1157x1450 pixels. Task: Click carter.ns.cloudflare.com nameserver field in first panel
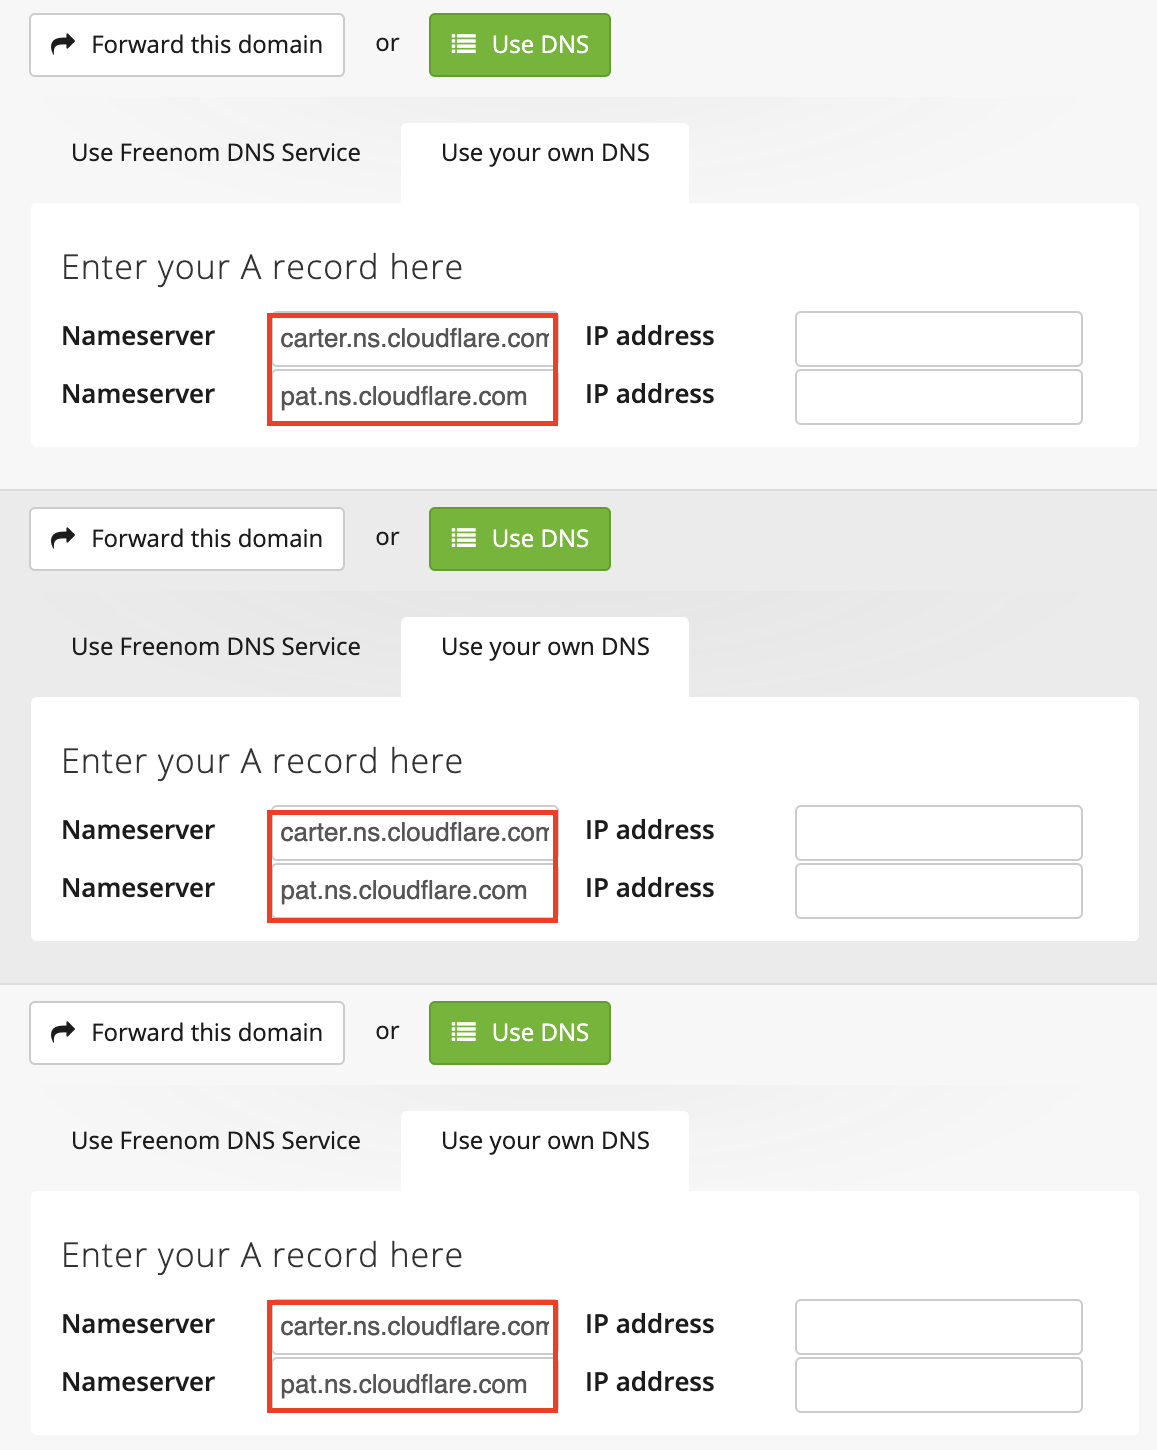pos(413,339)
